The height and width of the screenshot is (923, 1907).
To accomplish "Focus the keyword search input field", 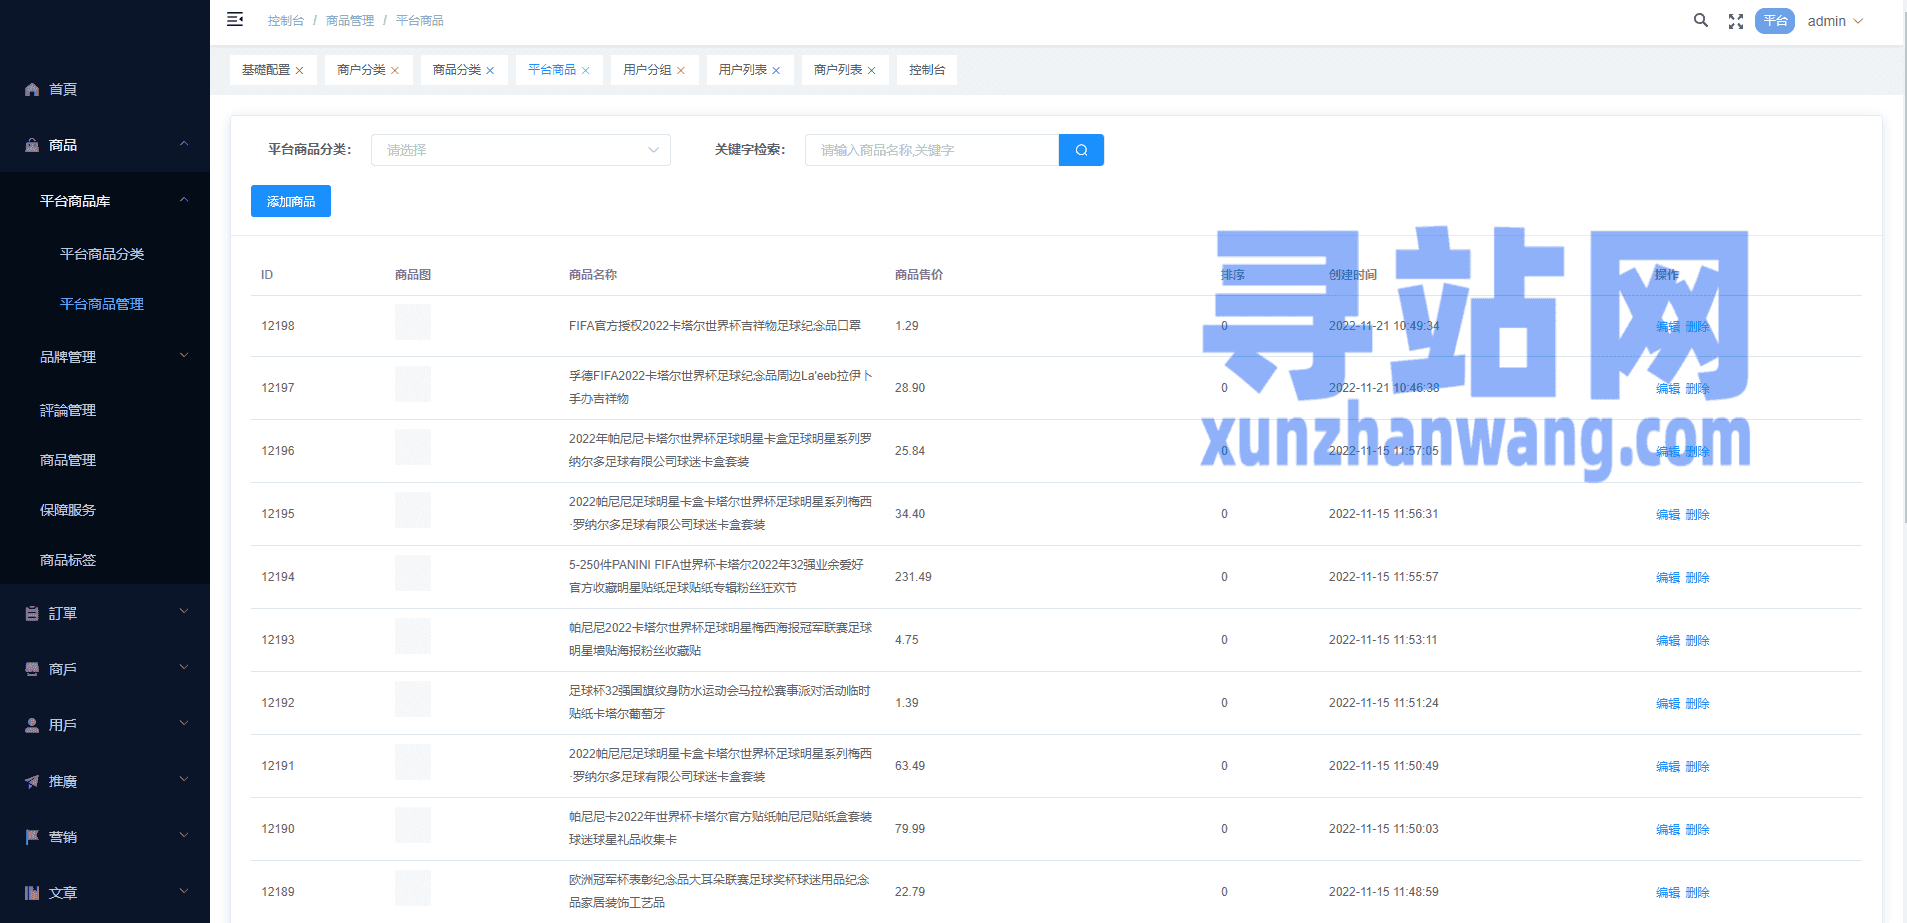I will [x=931, y=150].
